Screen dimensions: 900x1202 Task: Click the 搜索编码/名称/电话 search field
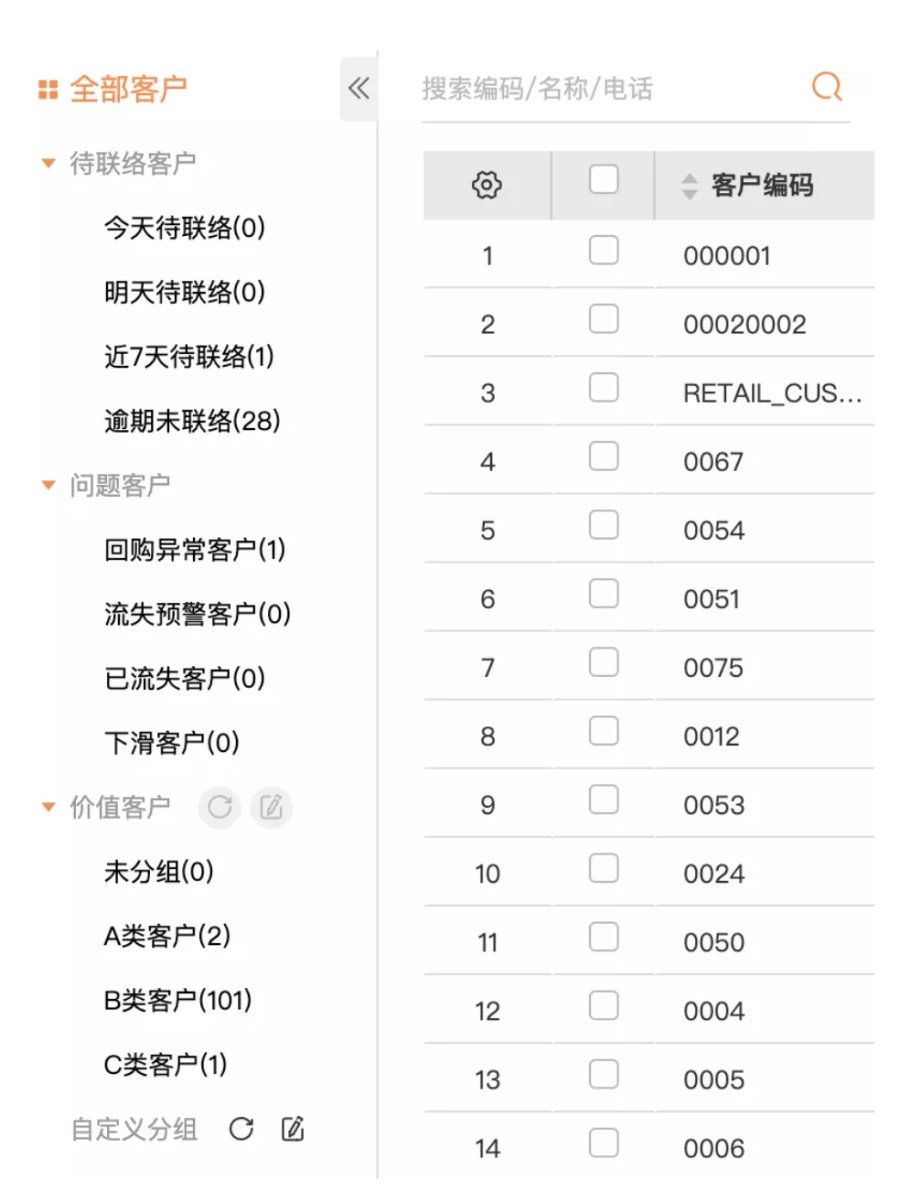[x=600, y=89]
